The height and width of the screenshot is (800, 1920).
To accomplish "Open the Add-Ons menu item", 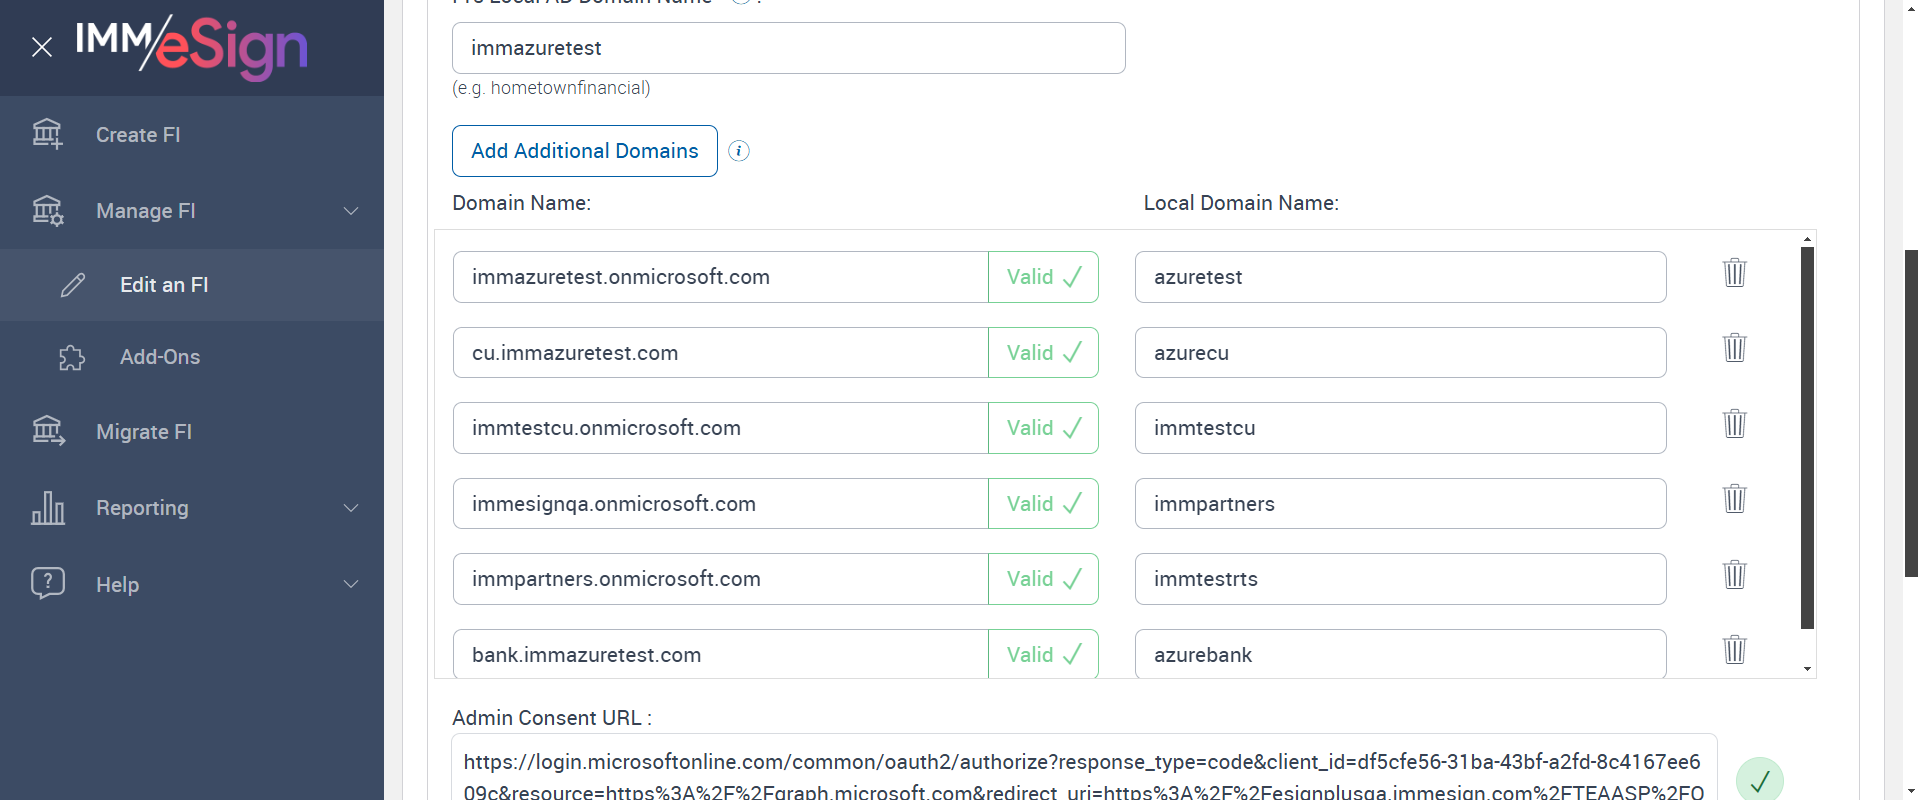I will tap(160, 357).
